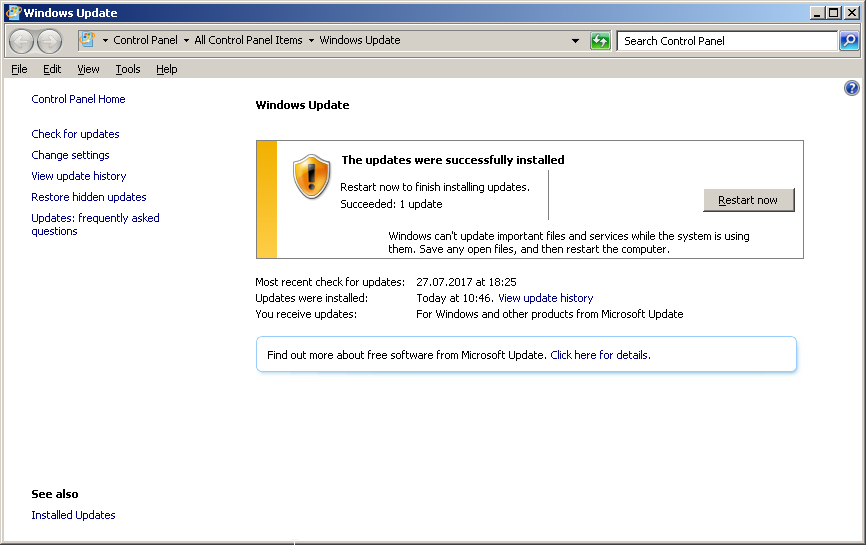Click Control Panel in the address breadcrumb
This screenshot has width=866, height=545.
tap(145, 40)
